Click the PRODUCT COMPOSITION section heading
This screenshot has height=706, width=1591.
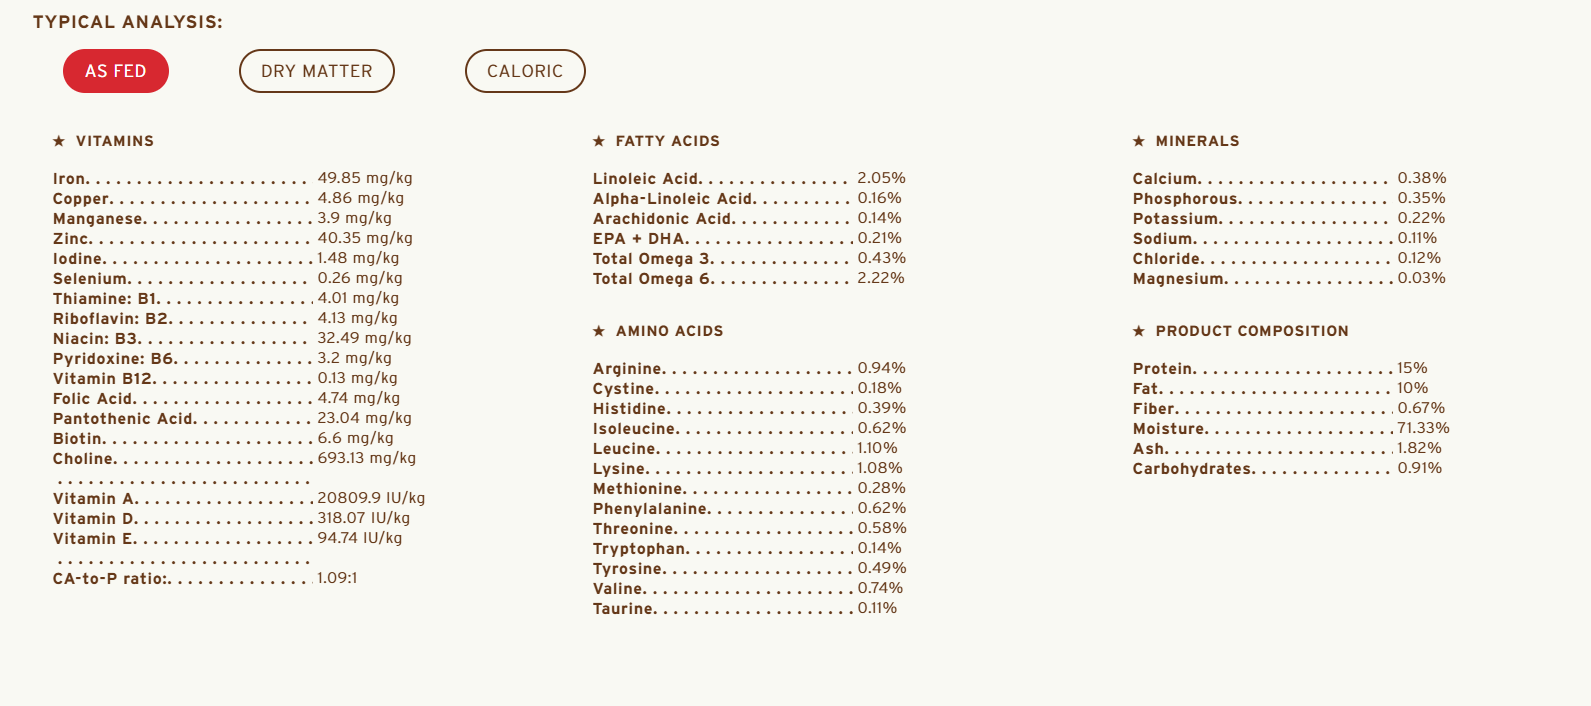tap(1252, 331)
